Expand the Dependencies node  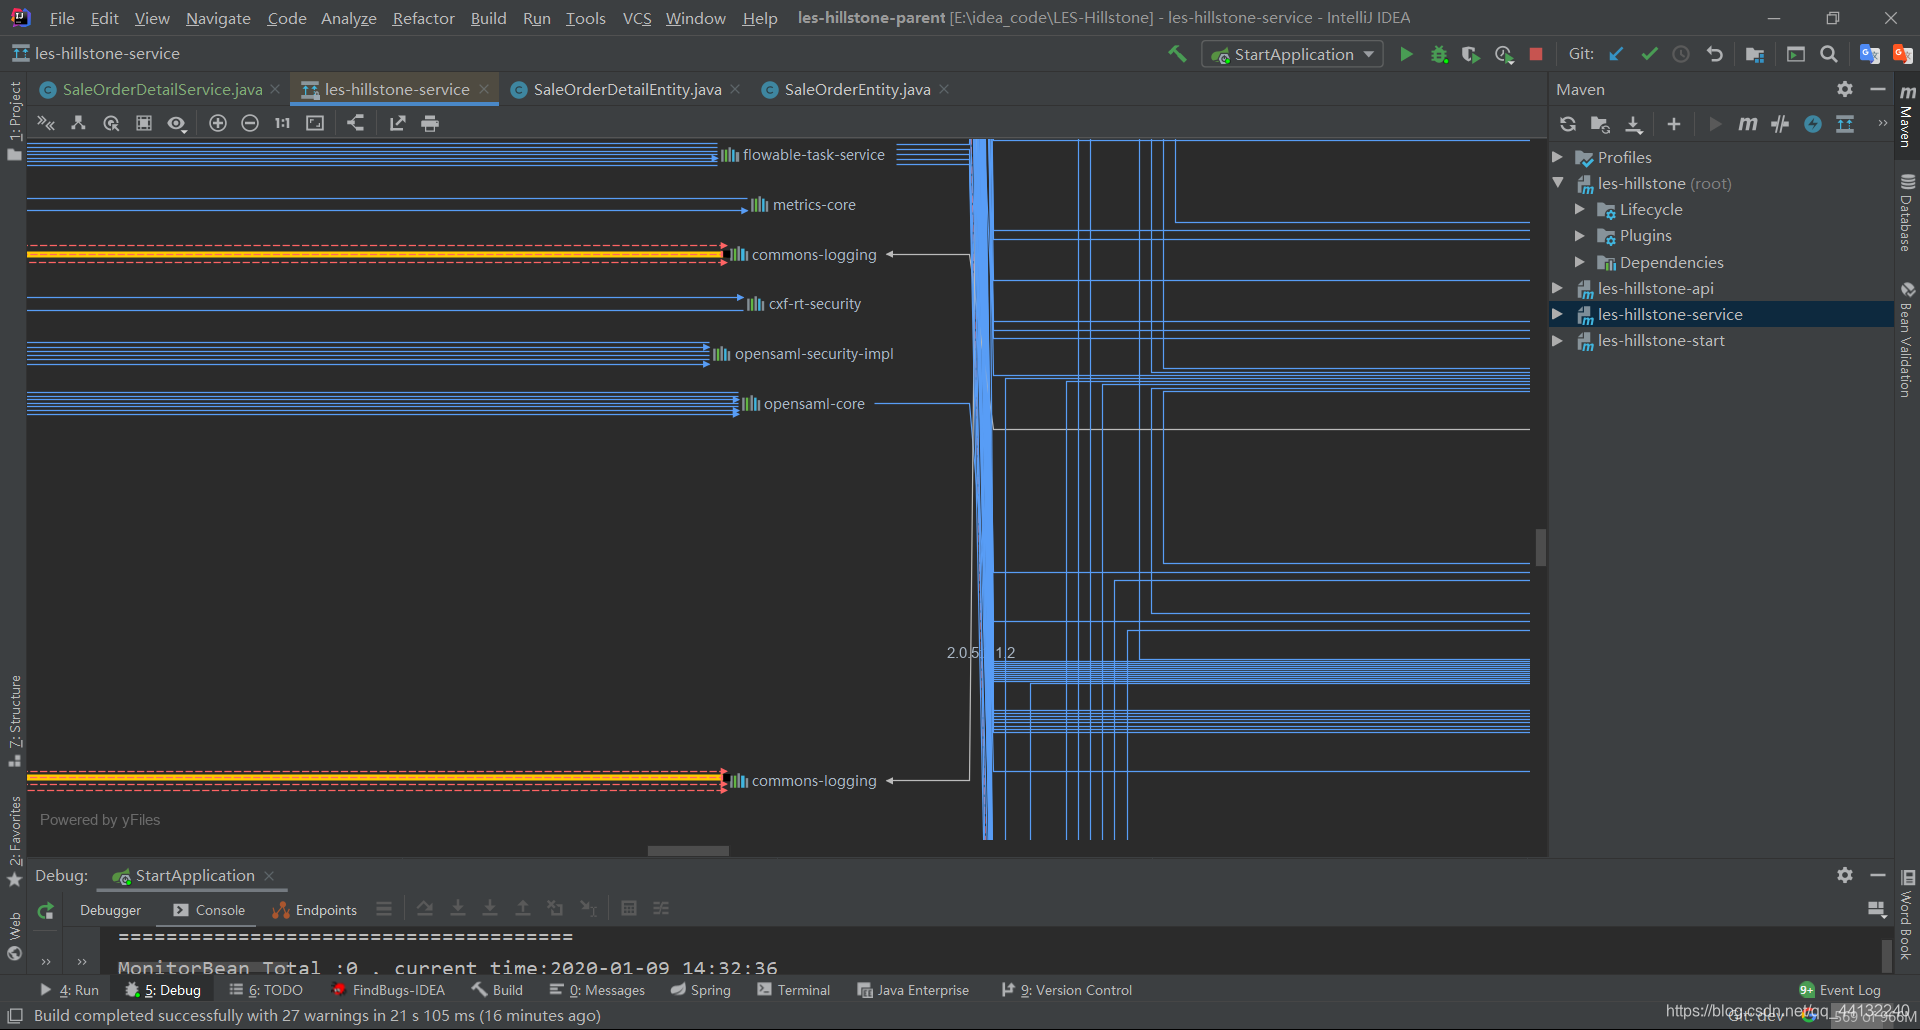(1580, 262)
